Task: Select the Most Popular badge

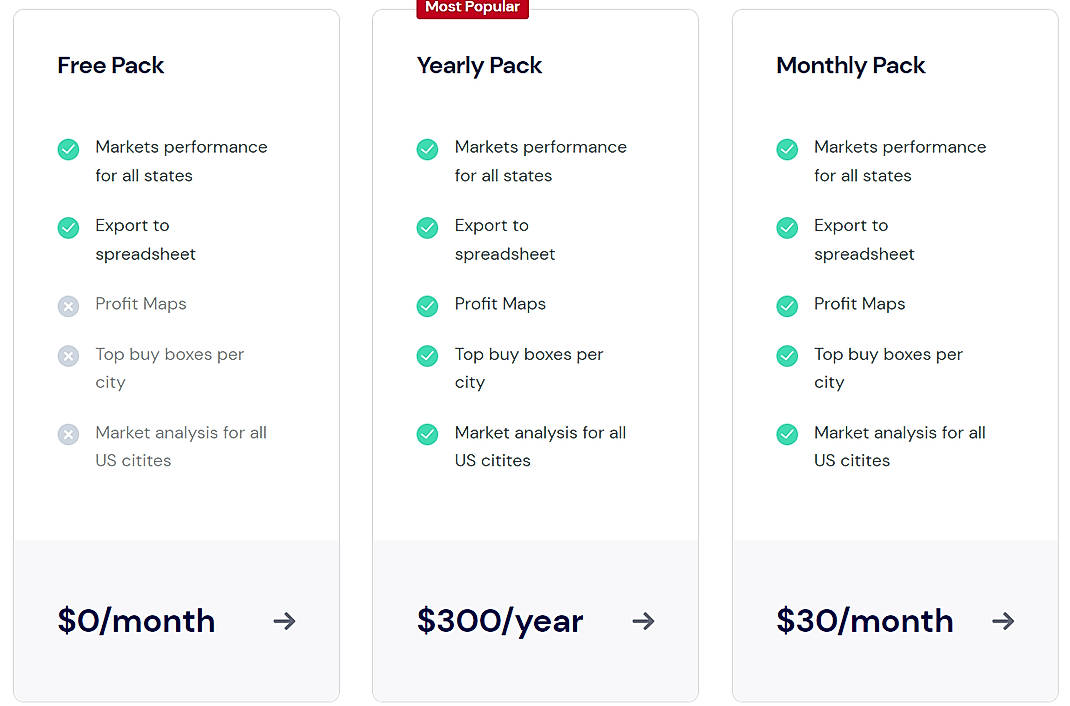Action: click(x=472, y=8)
